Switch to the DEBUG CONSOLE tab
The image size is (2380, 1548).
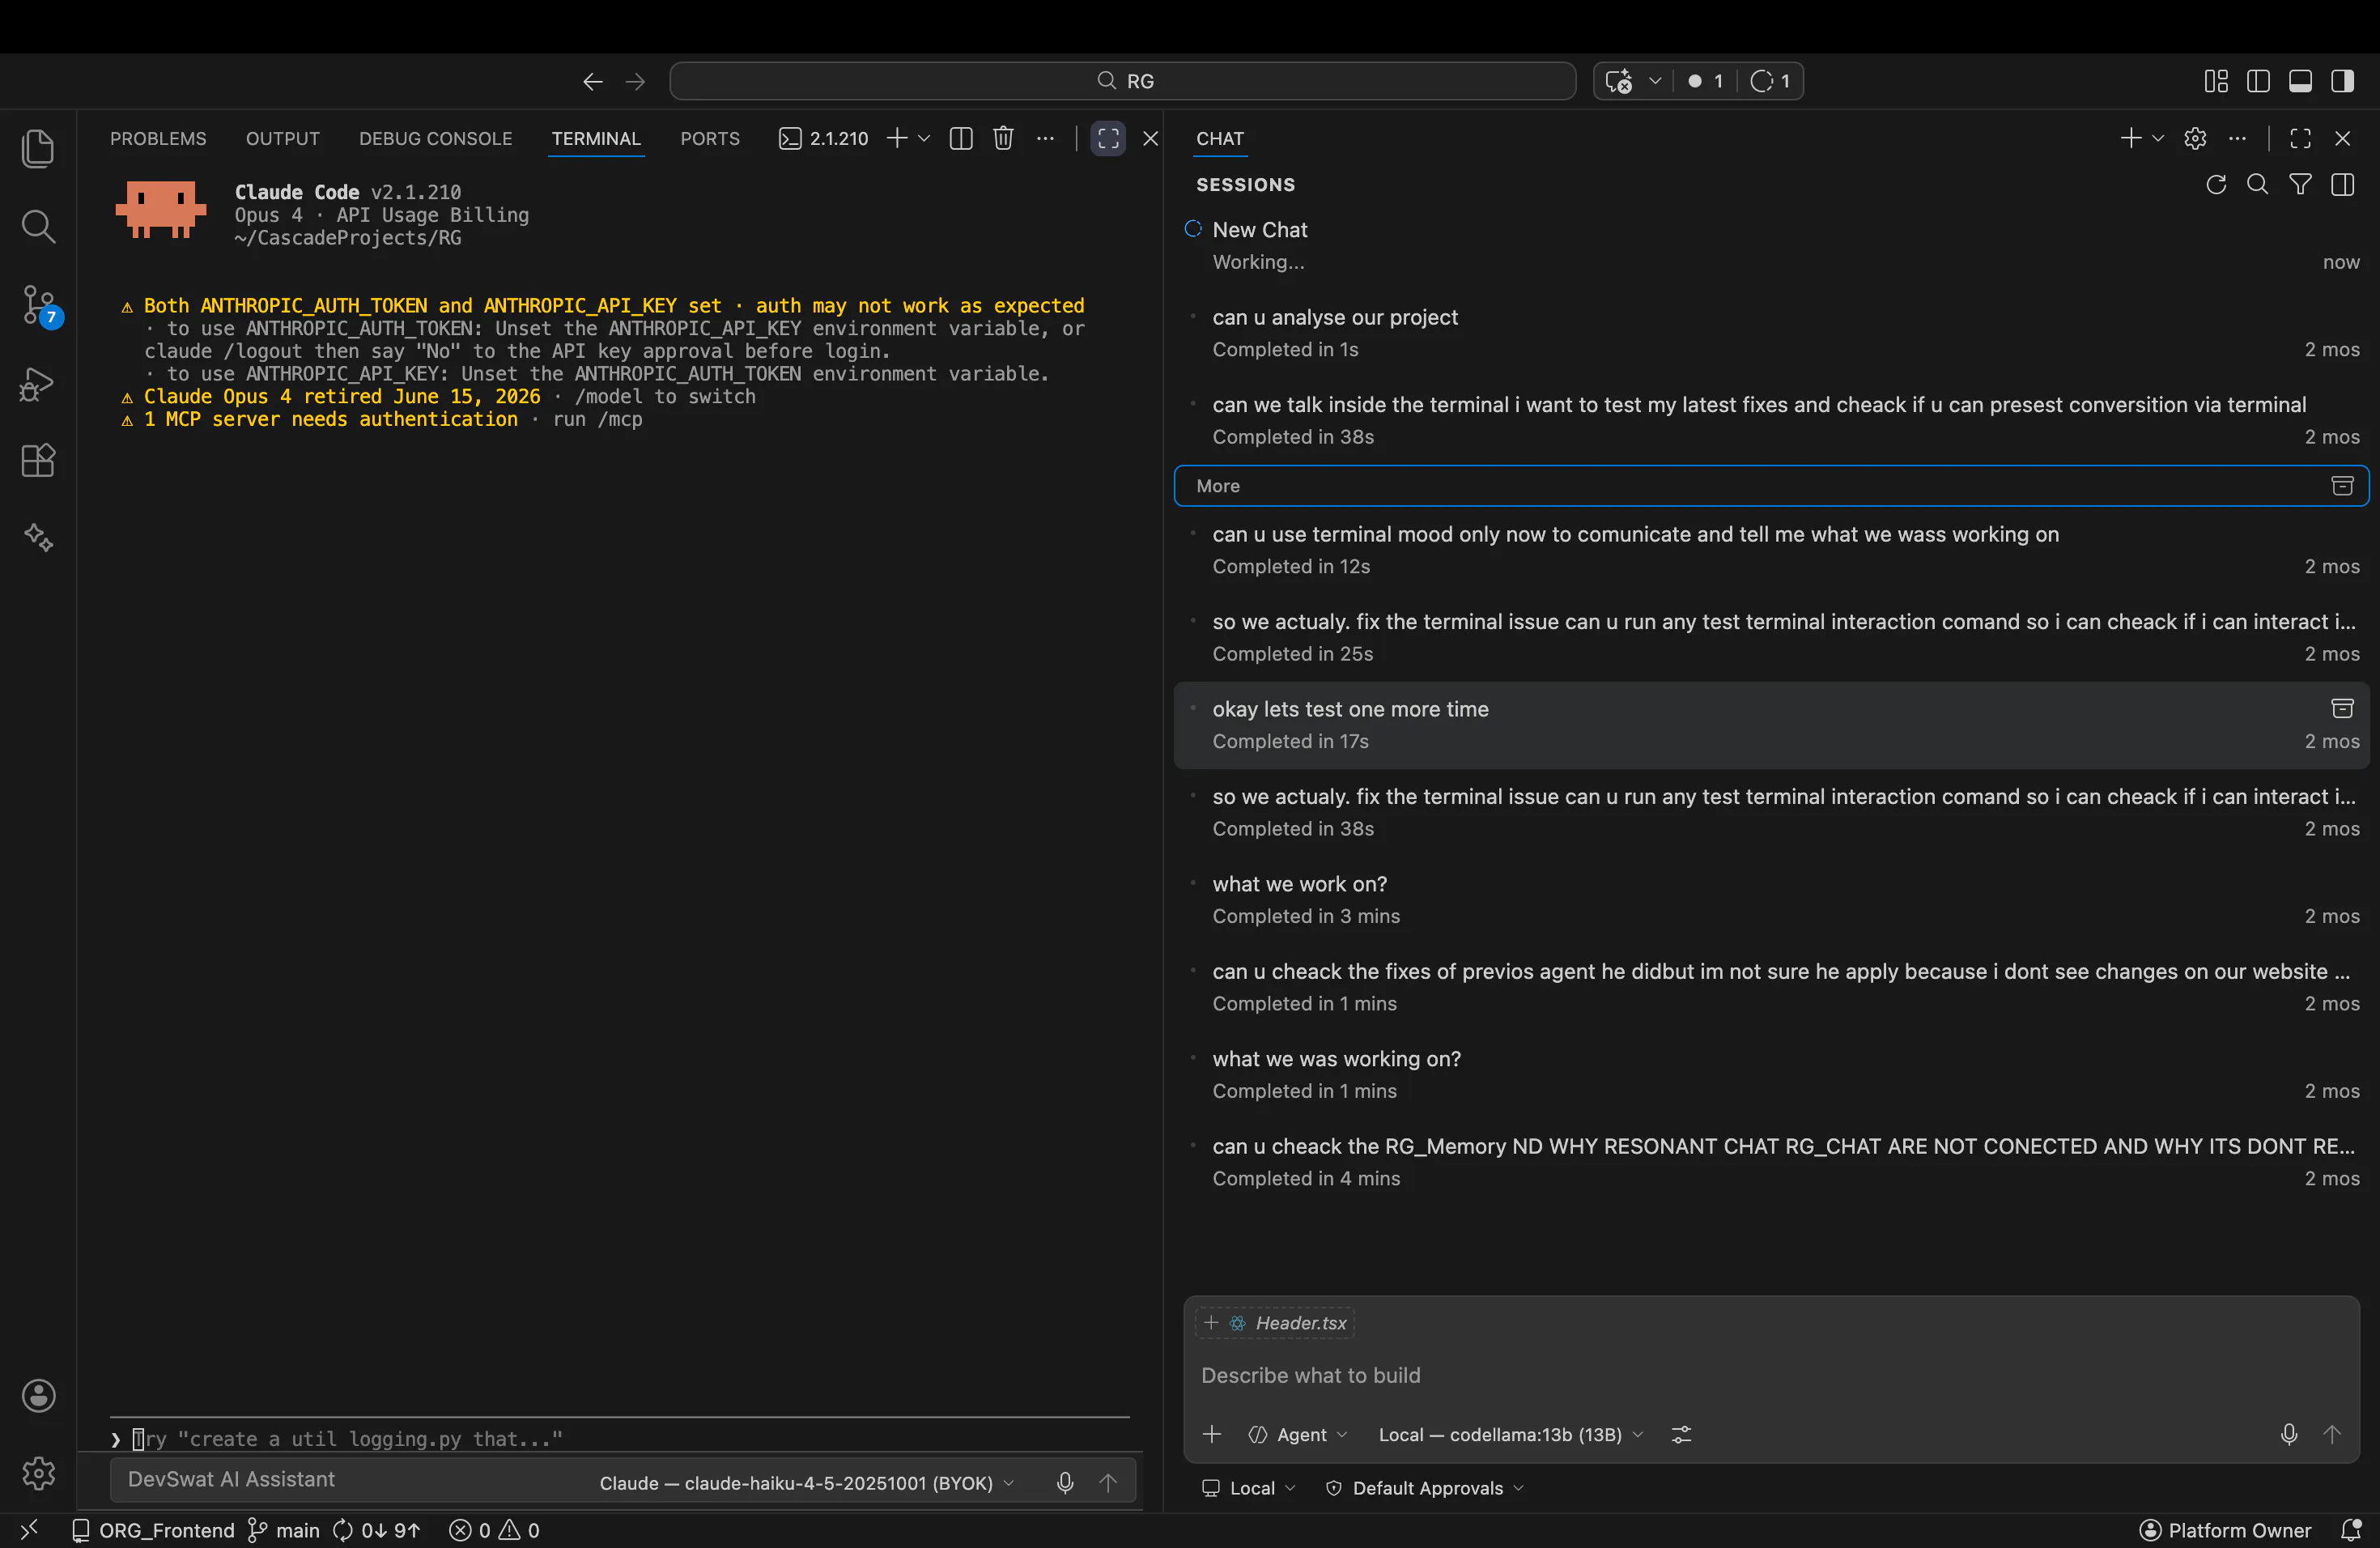(436, 138)
